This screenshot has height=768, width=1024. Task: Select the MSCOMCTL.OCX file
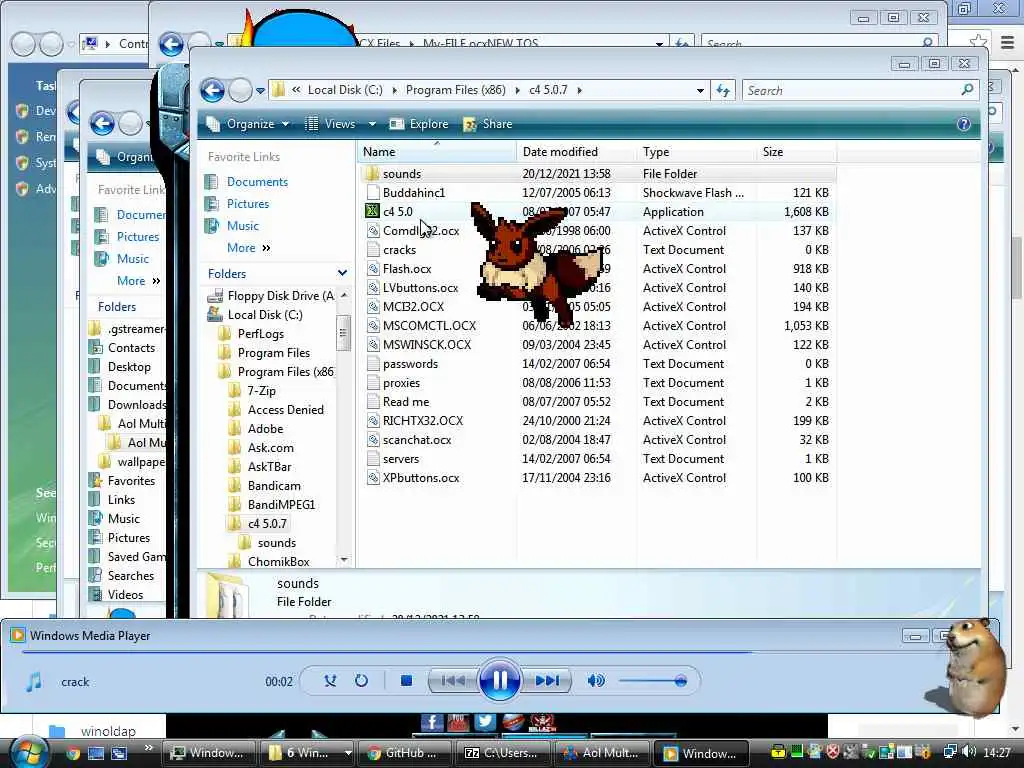point(429,326)
